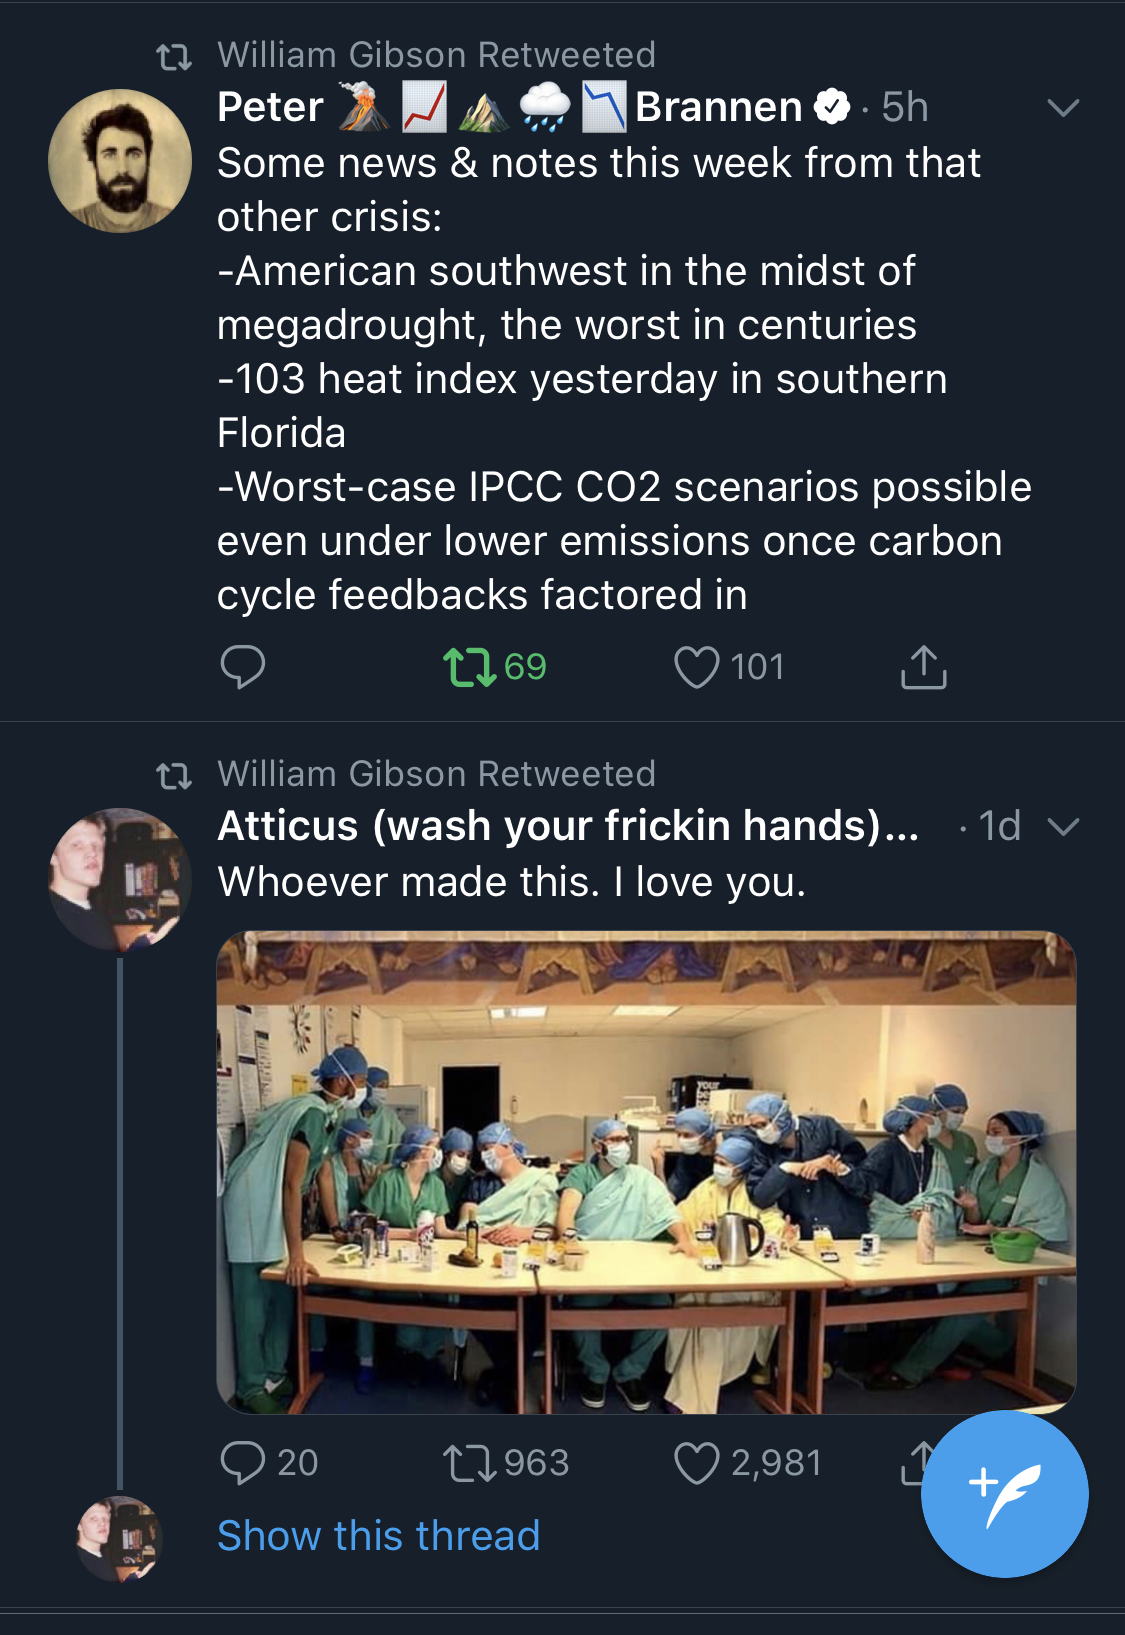Open Atticus's profile avatar
Image resolution: width=1125 pixels, height=1635 pixels.
(120, 879)
